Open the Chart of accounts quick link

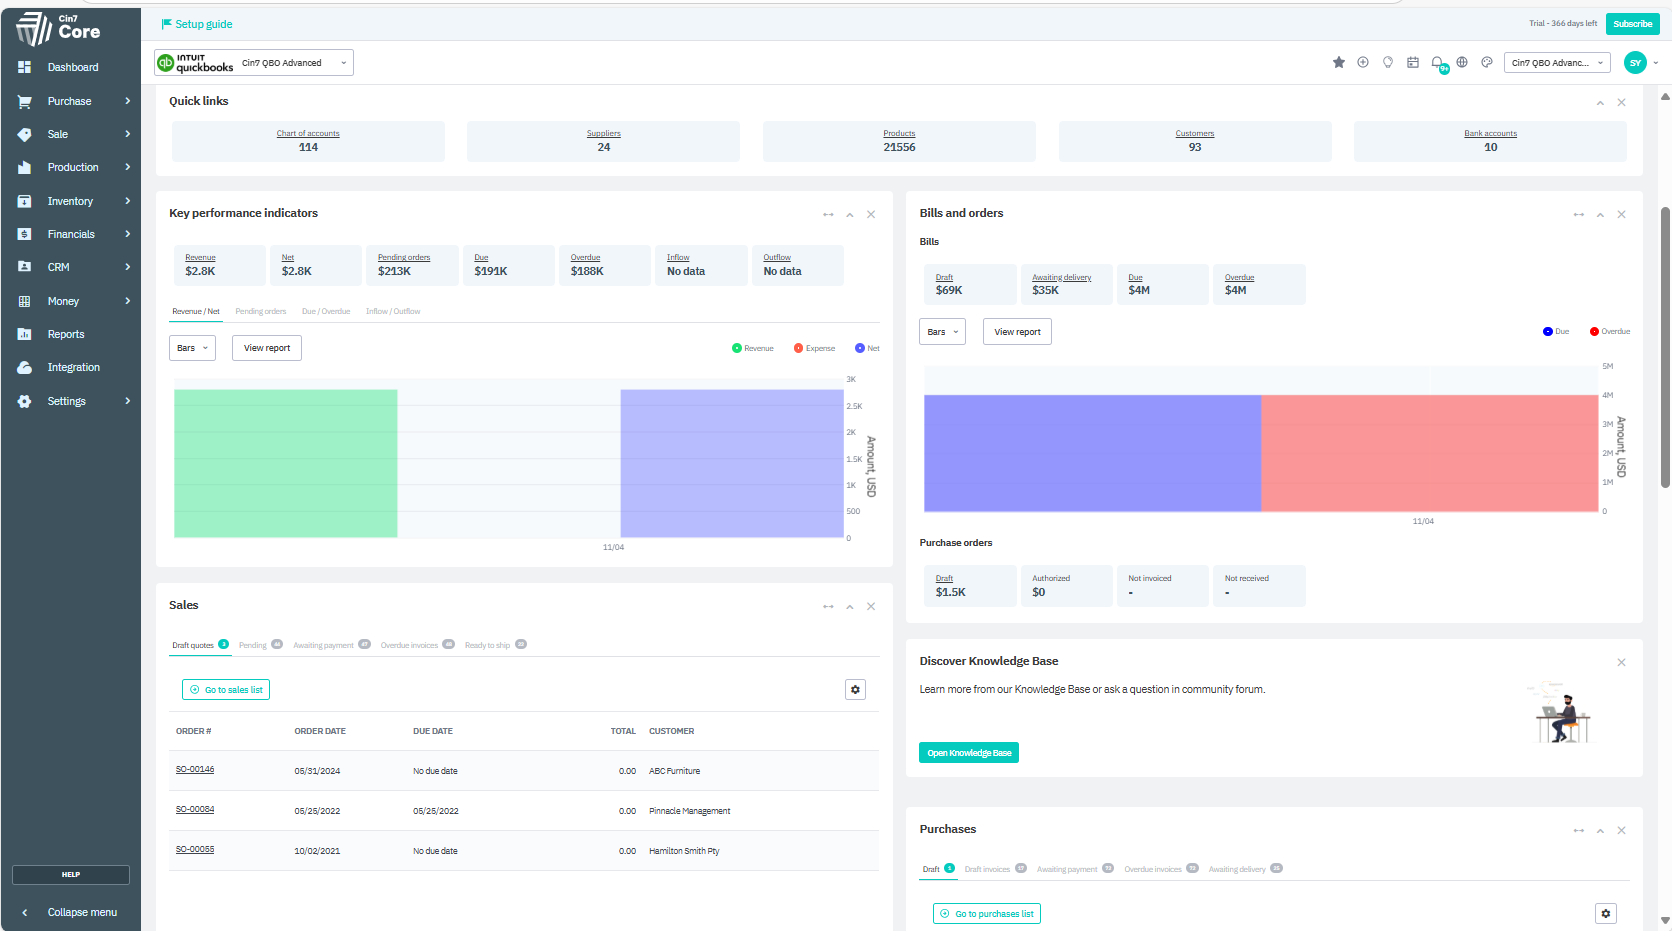point(308,133)
